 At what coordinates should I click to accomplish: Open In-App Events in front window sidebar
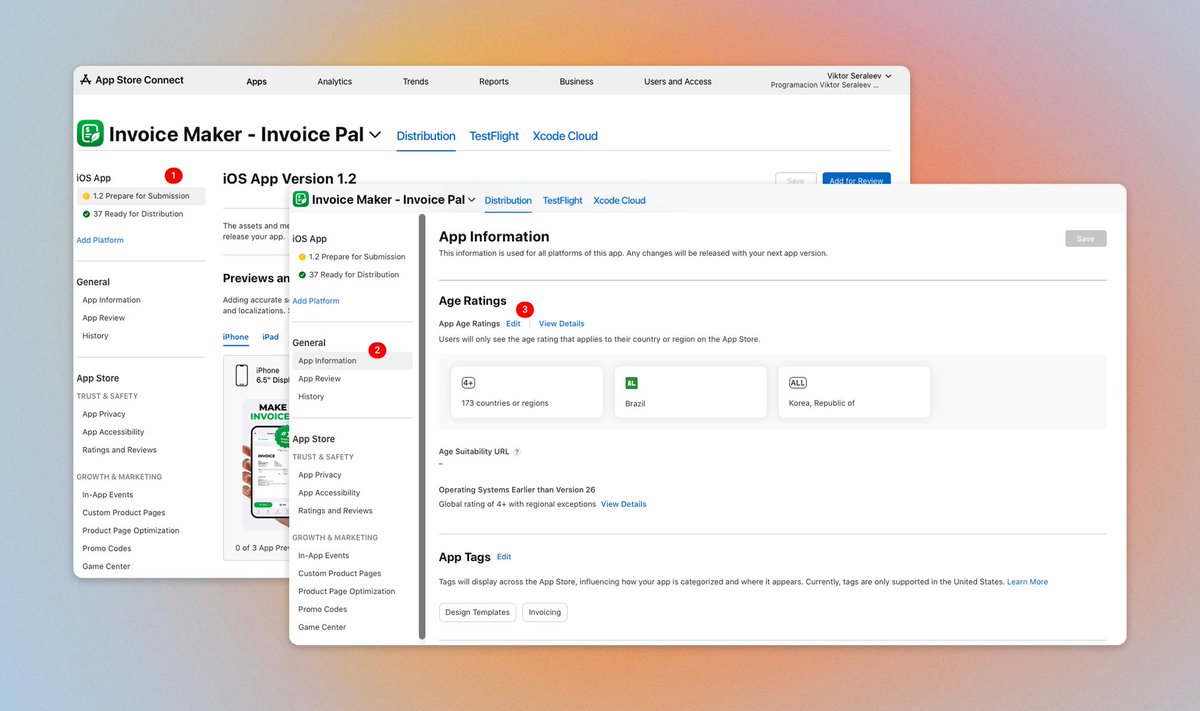tap(324, 555)
